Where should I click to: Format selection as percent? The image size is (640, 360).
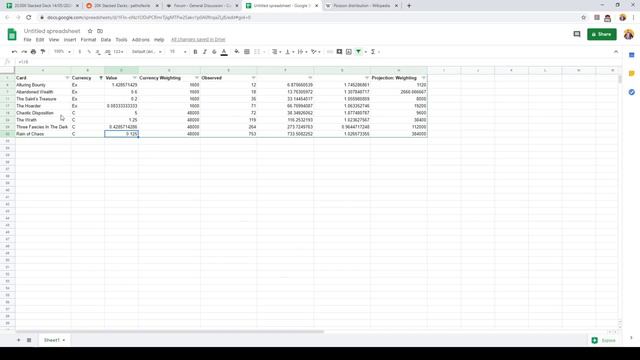click(x=89, y=52)
